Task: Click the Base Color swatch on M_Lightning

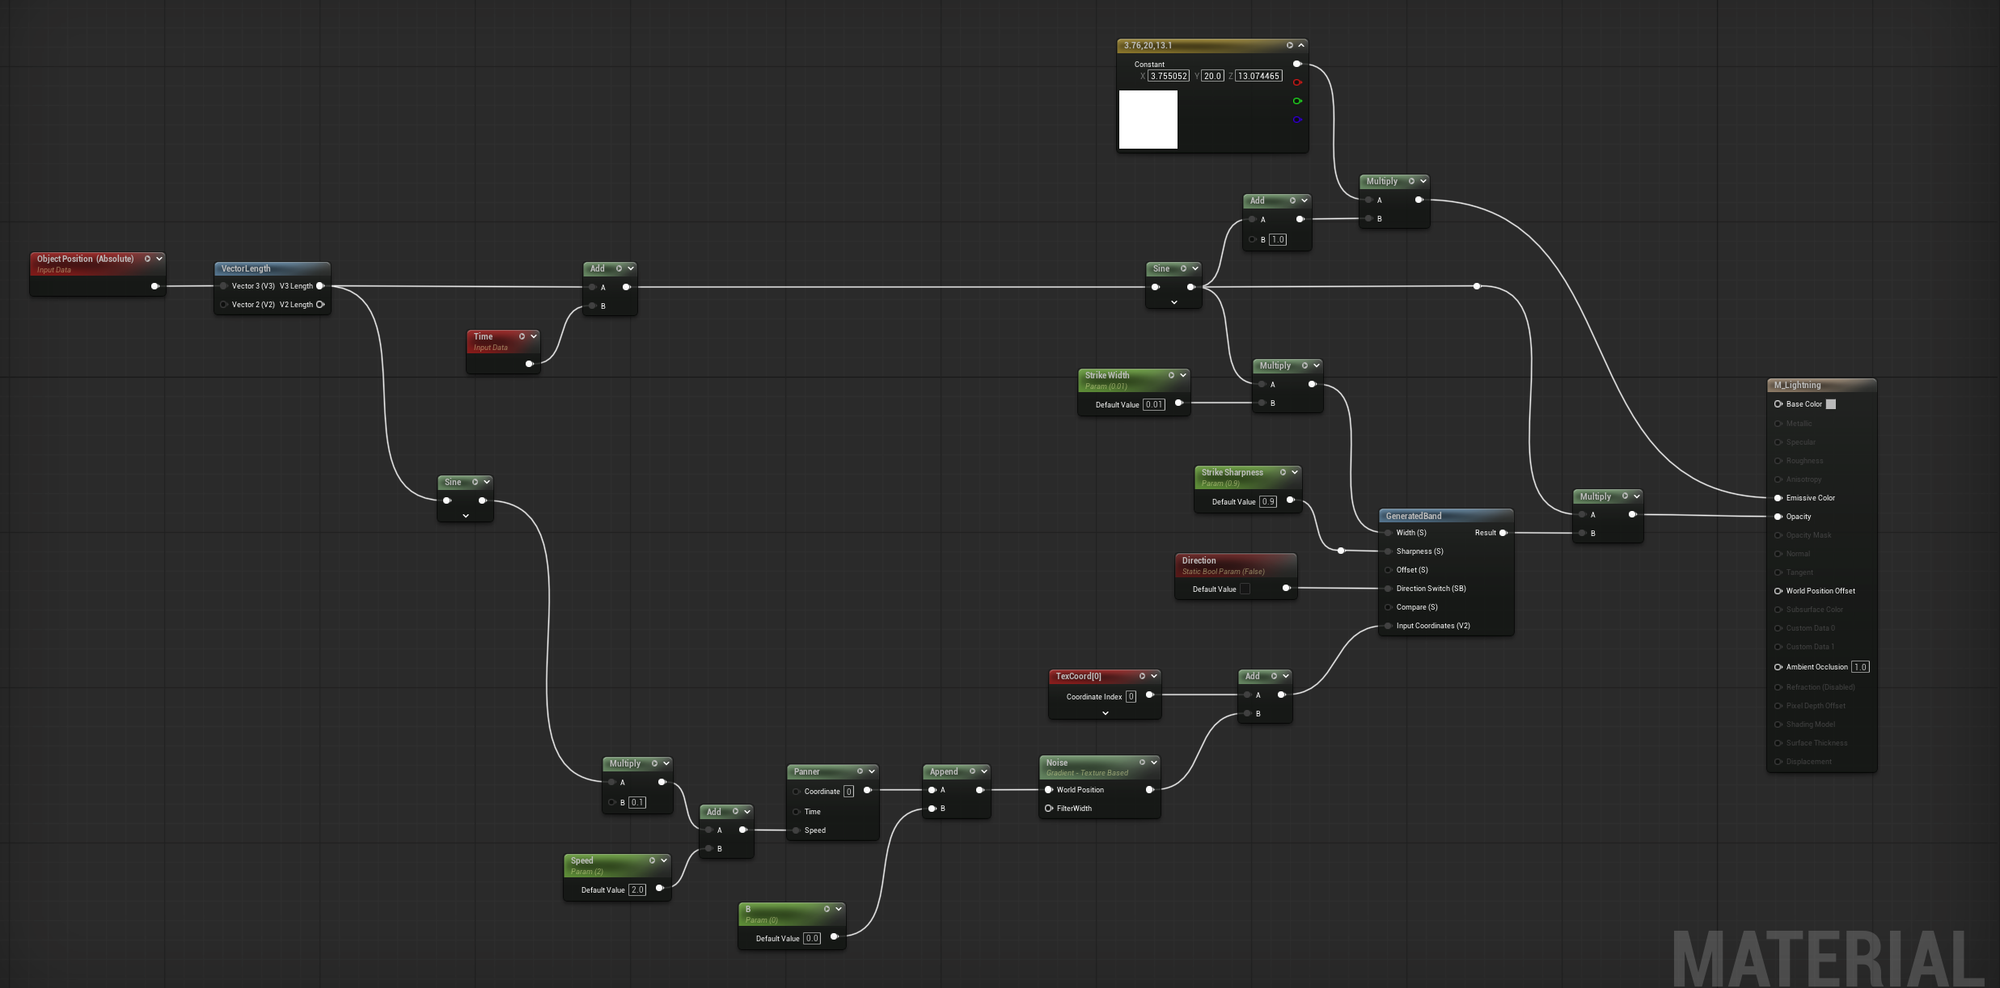Action: point(1831,404)
